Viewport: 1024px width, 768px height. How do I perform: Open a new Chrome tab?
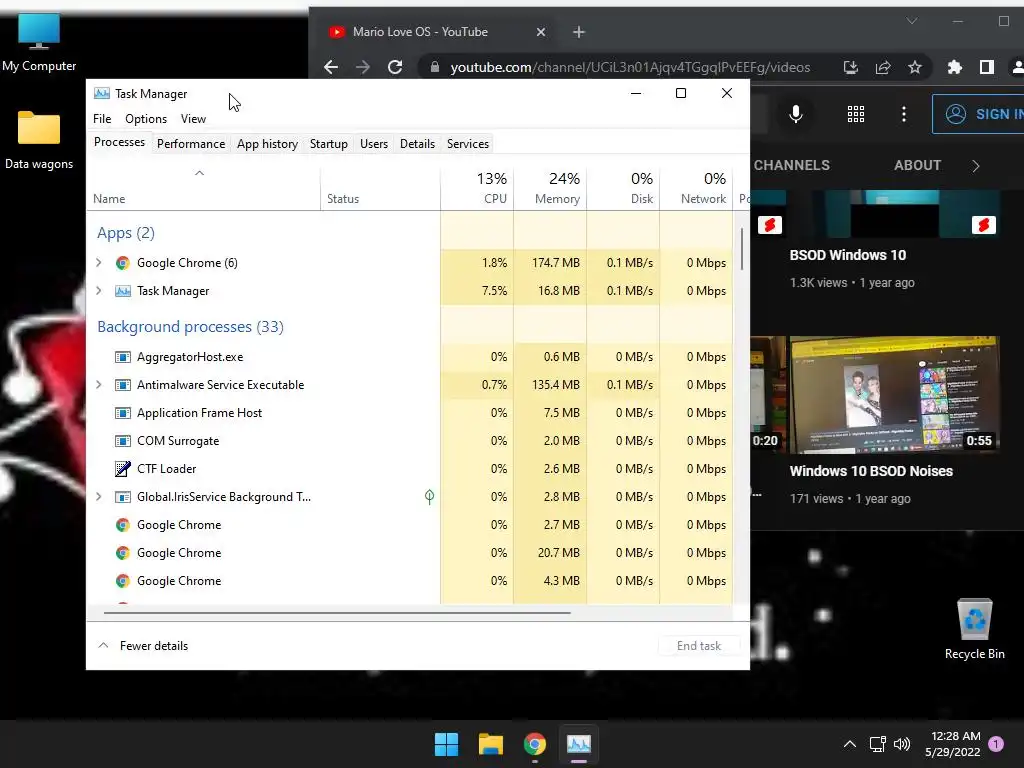[579, 32]
